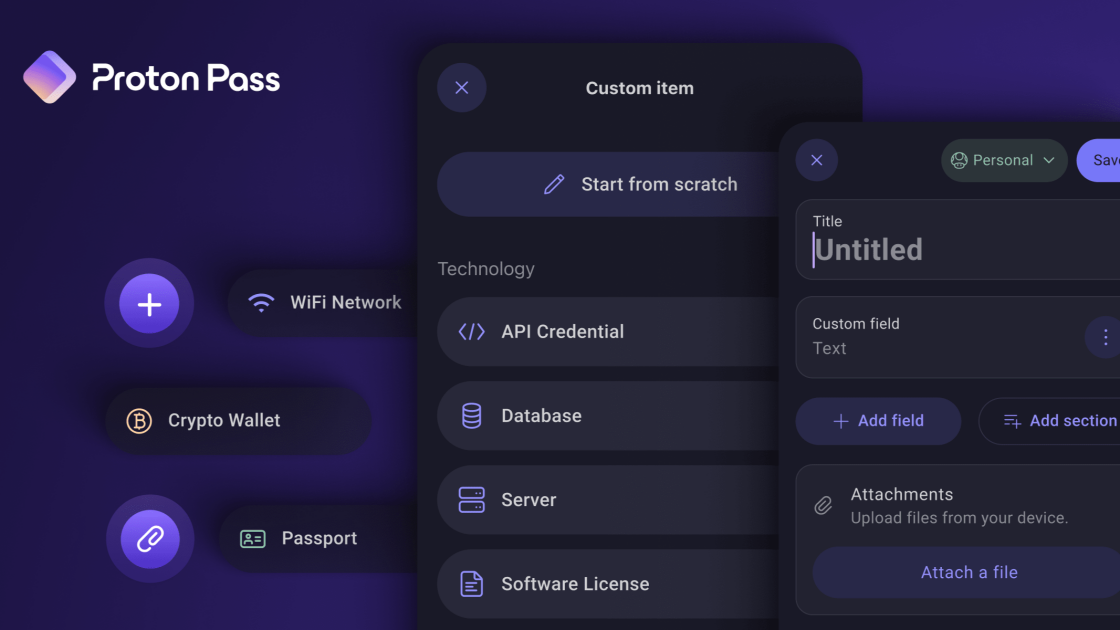
Task: Click the plus icon in Add field
Action: pyautogui.click(x=841, y=421)
